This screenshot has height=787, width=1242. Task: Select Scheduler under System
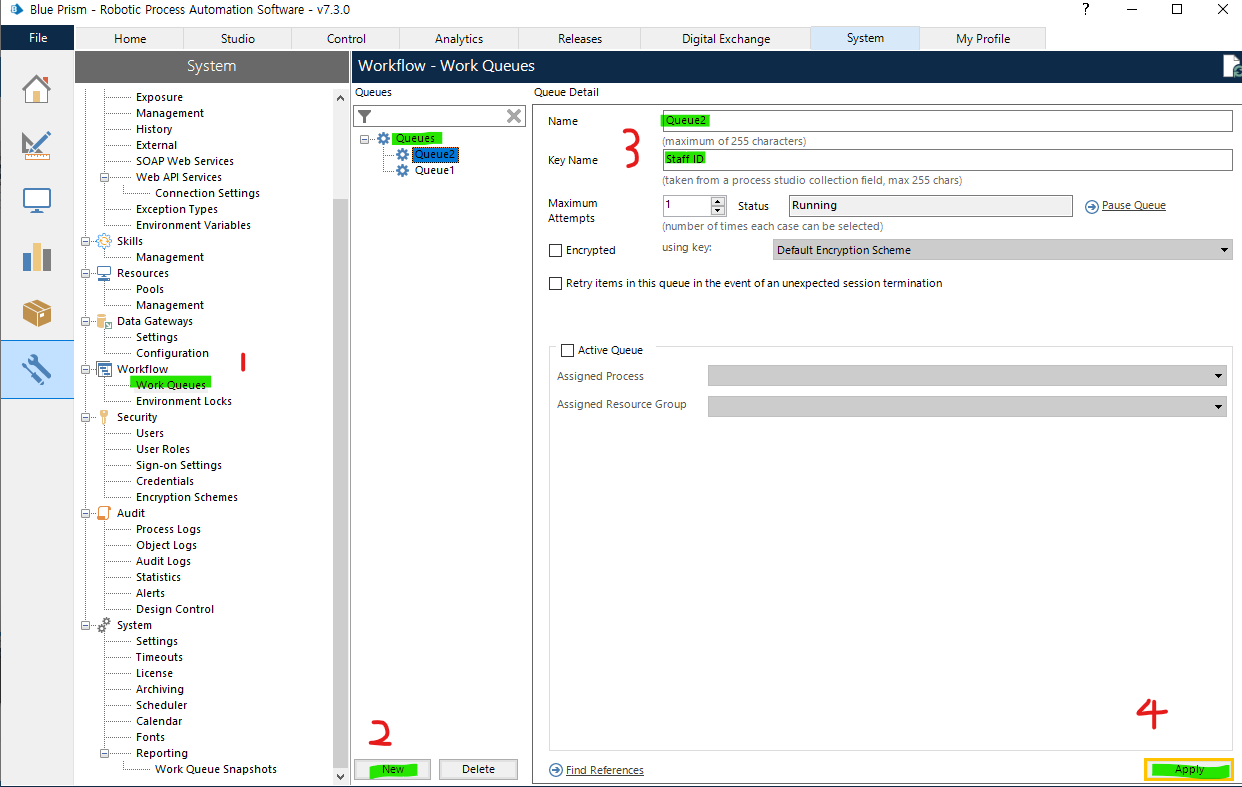pyautogui.click(x=162, y=705)
